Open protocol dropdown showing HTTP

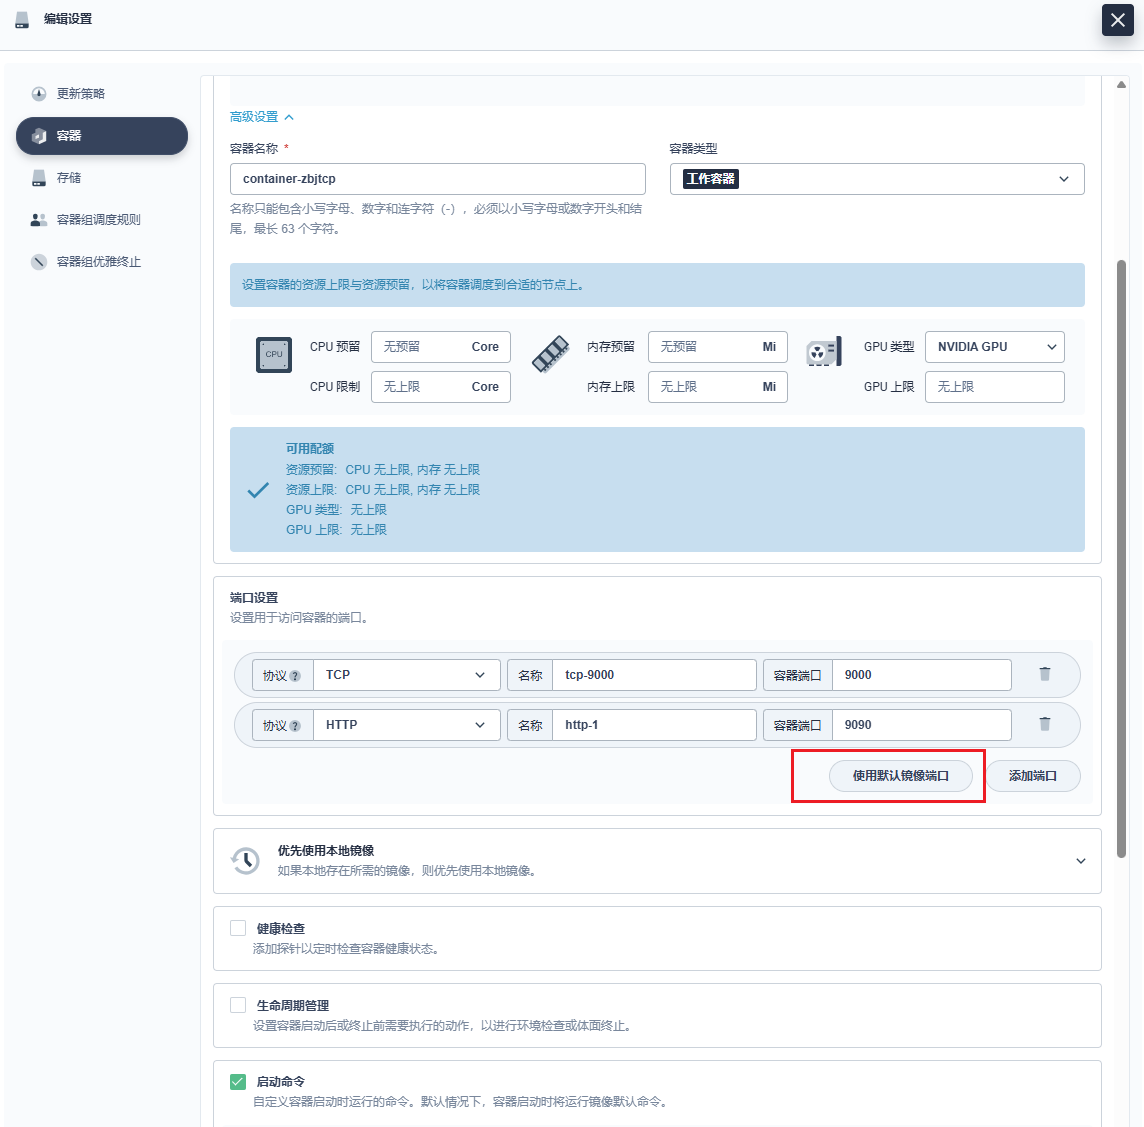tap(406, 725)
